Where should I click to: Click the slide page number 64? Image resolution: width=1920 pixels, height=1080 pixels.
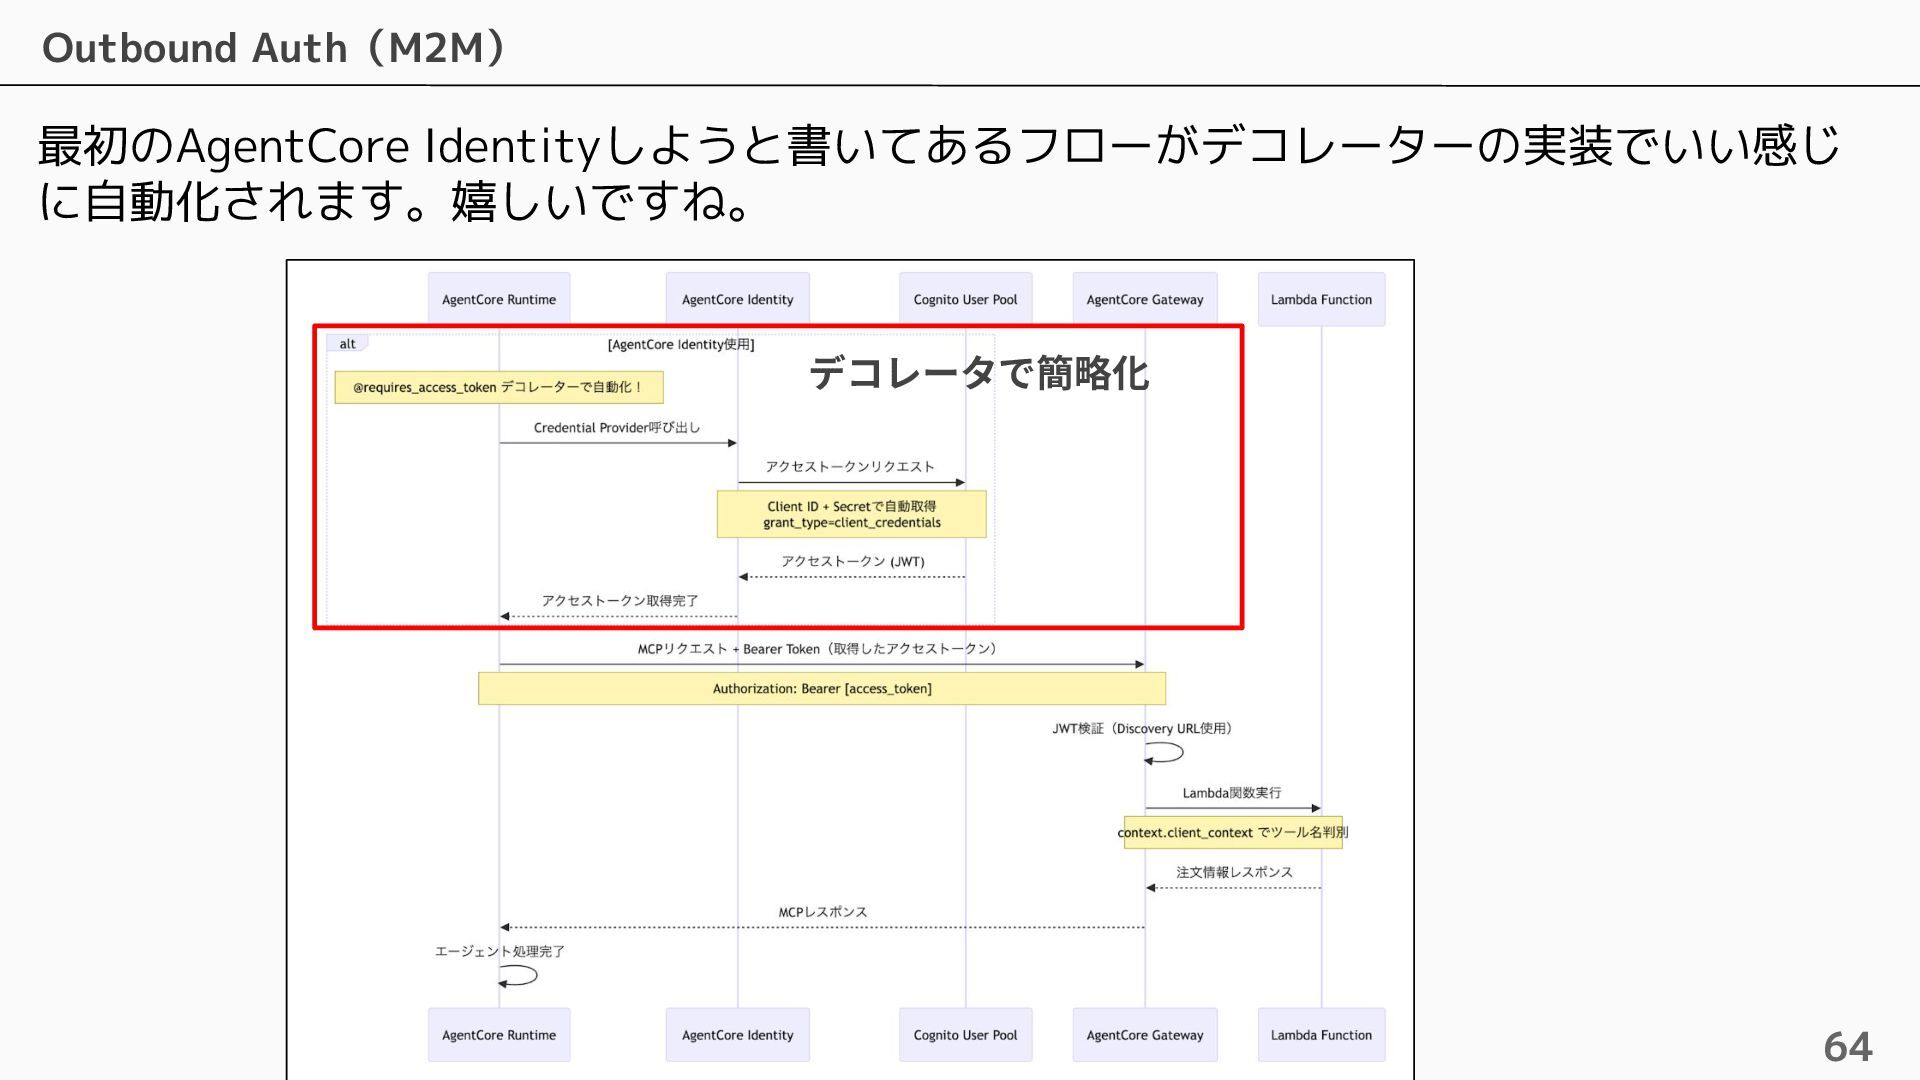tap(1847, 1047)
